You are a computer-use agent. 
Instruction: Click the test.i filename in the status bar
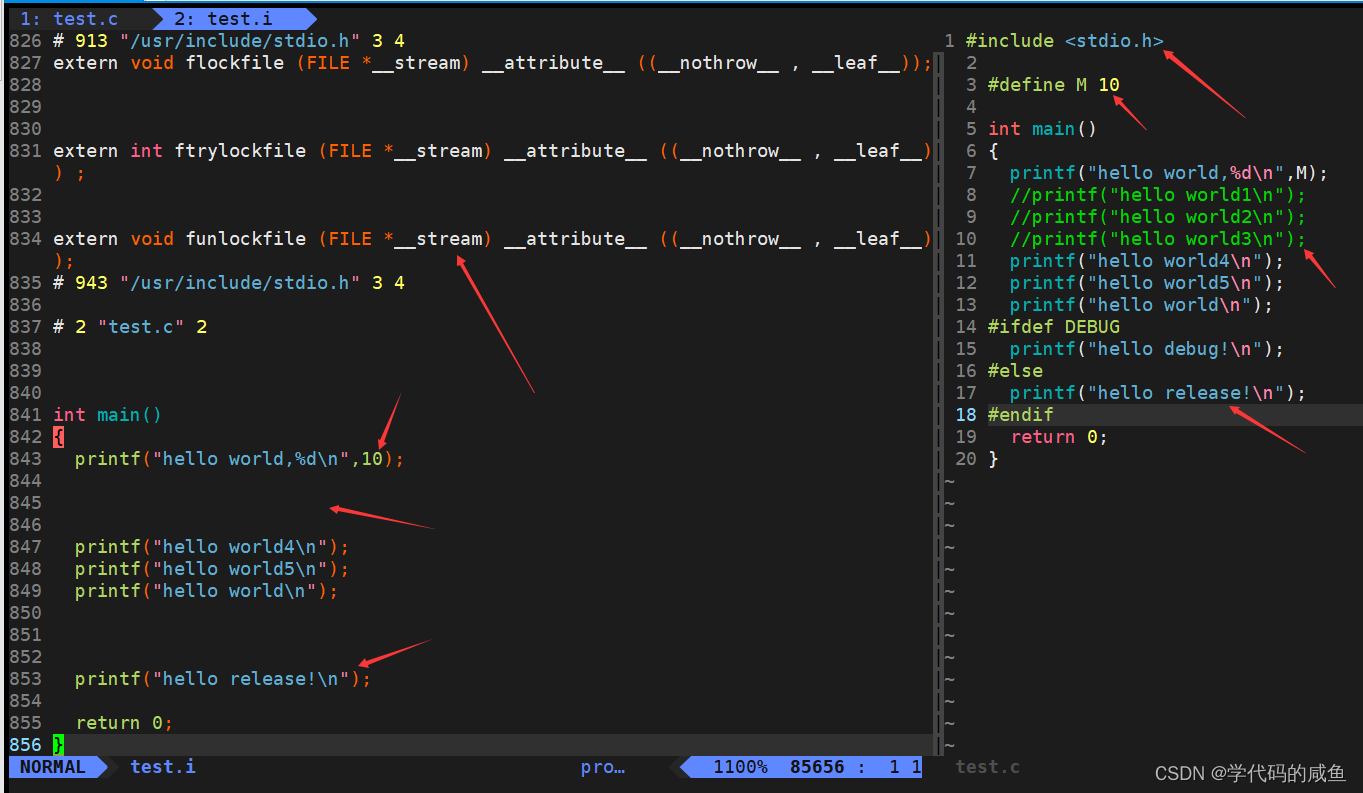click(163, 767)
